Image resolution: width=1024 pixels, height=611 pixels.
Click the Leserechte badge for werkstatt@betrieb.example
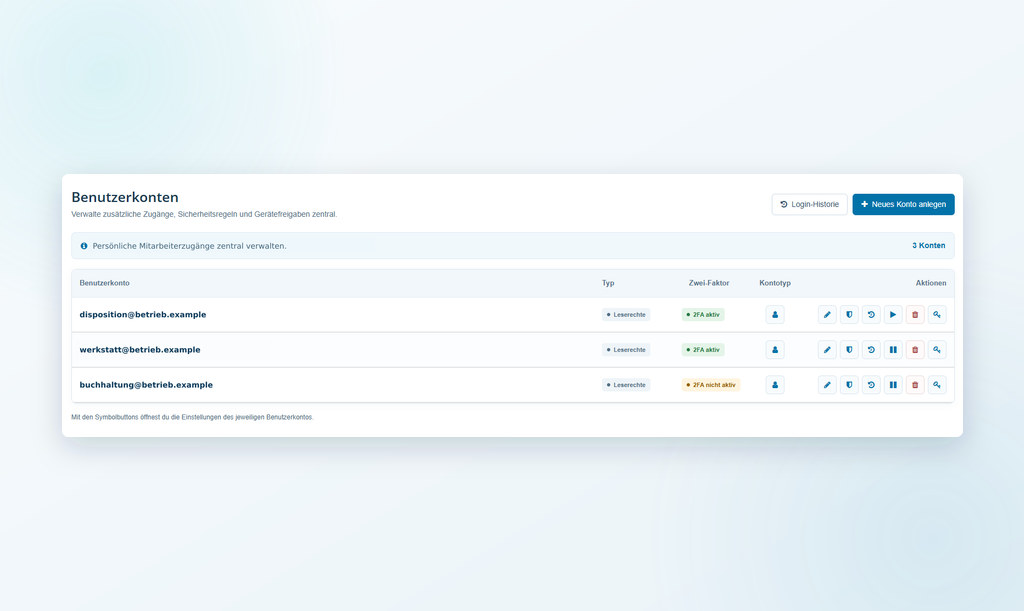coord(626,350)
